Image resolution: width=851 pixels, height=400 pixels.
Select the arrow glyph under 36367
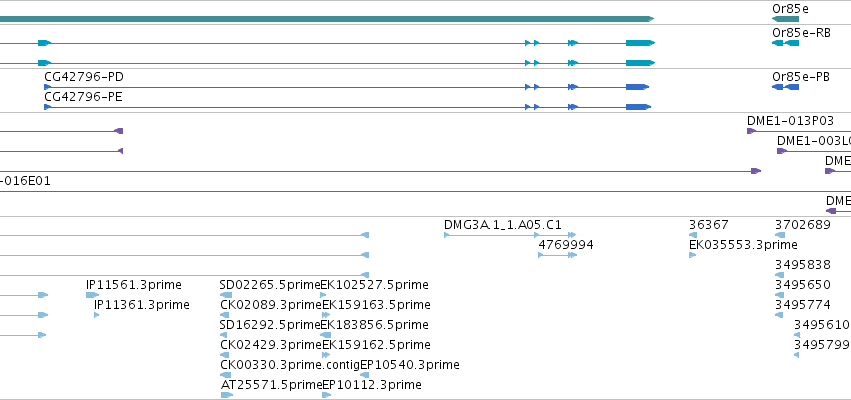click(693, 234)
